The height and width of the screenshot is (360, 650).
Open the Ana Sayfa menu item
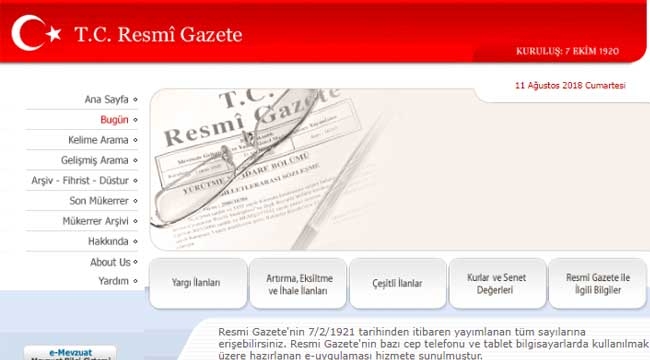coord(107,100)
